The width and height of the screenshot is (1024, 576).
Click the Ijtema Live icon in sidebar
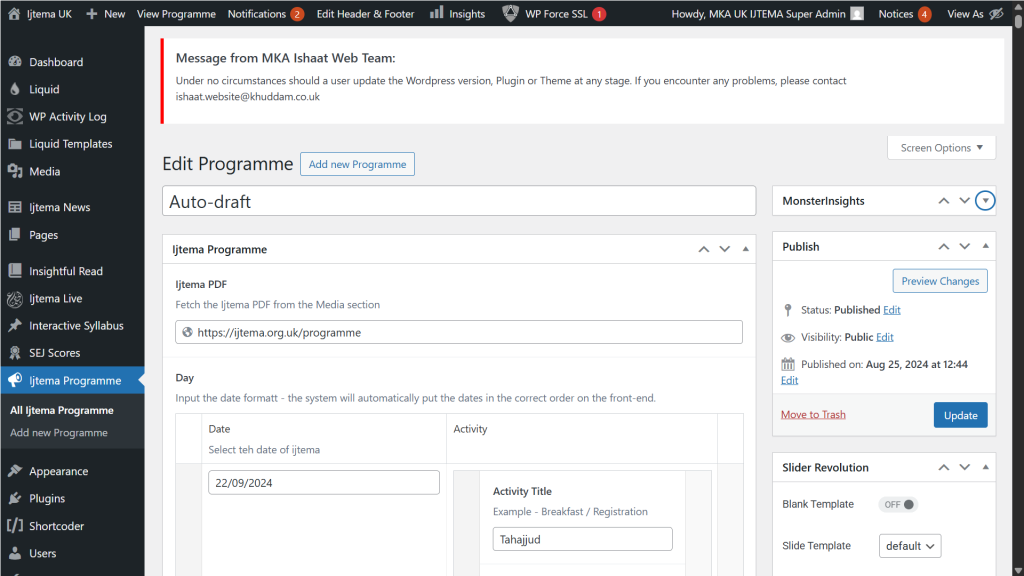click(x=15, y=299)
